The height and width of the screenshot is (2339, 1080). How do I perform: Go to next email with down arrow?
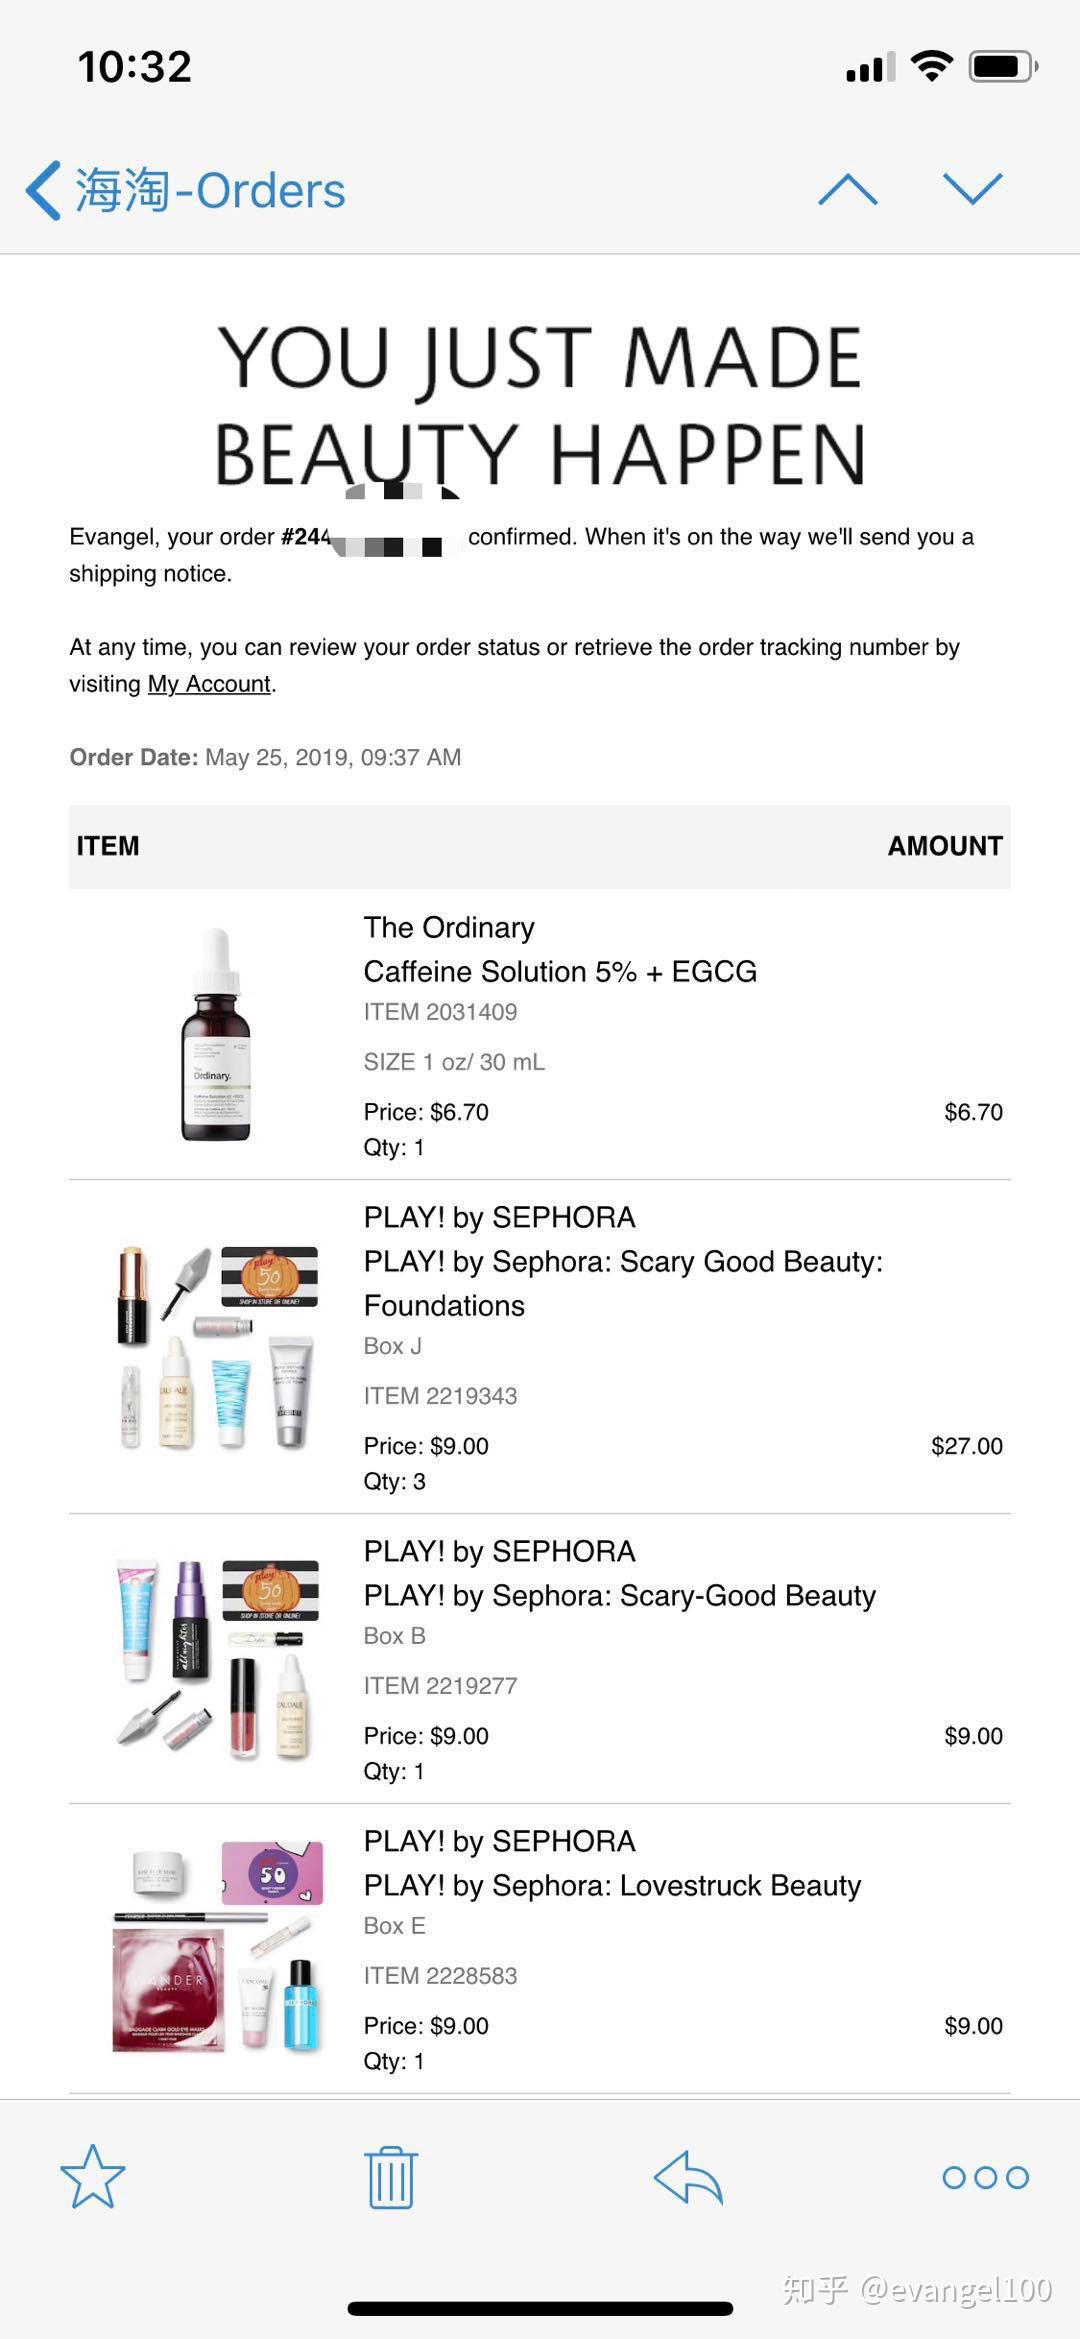(972, 189)
